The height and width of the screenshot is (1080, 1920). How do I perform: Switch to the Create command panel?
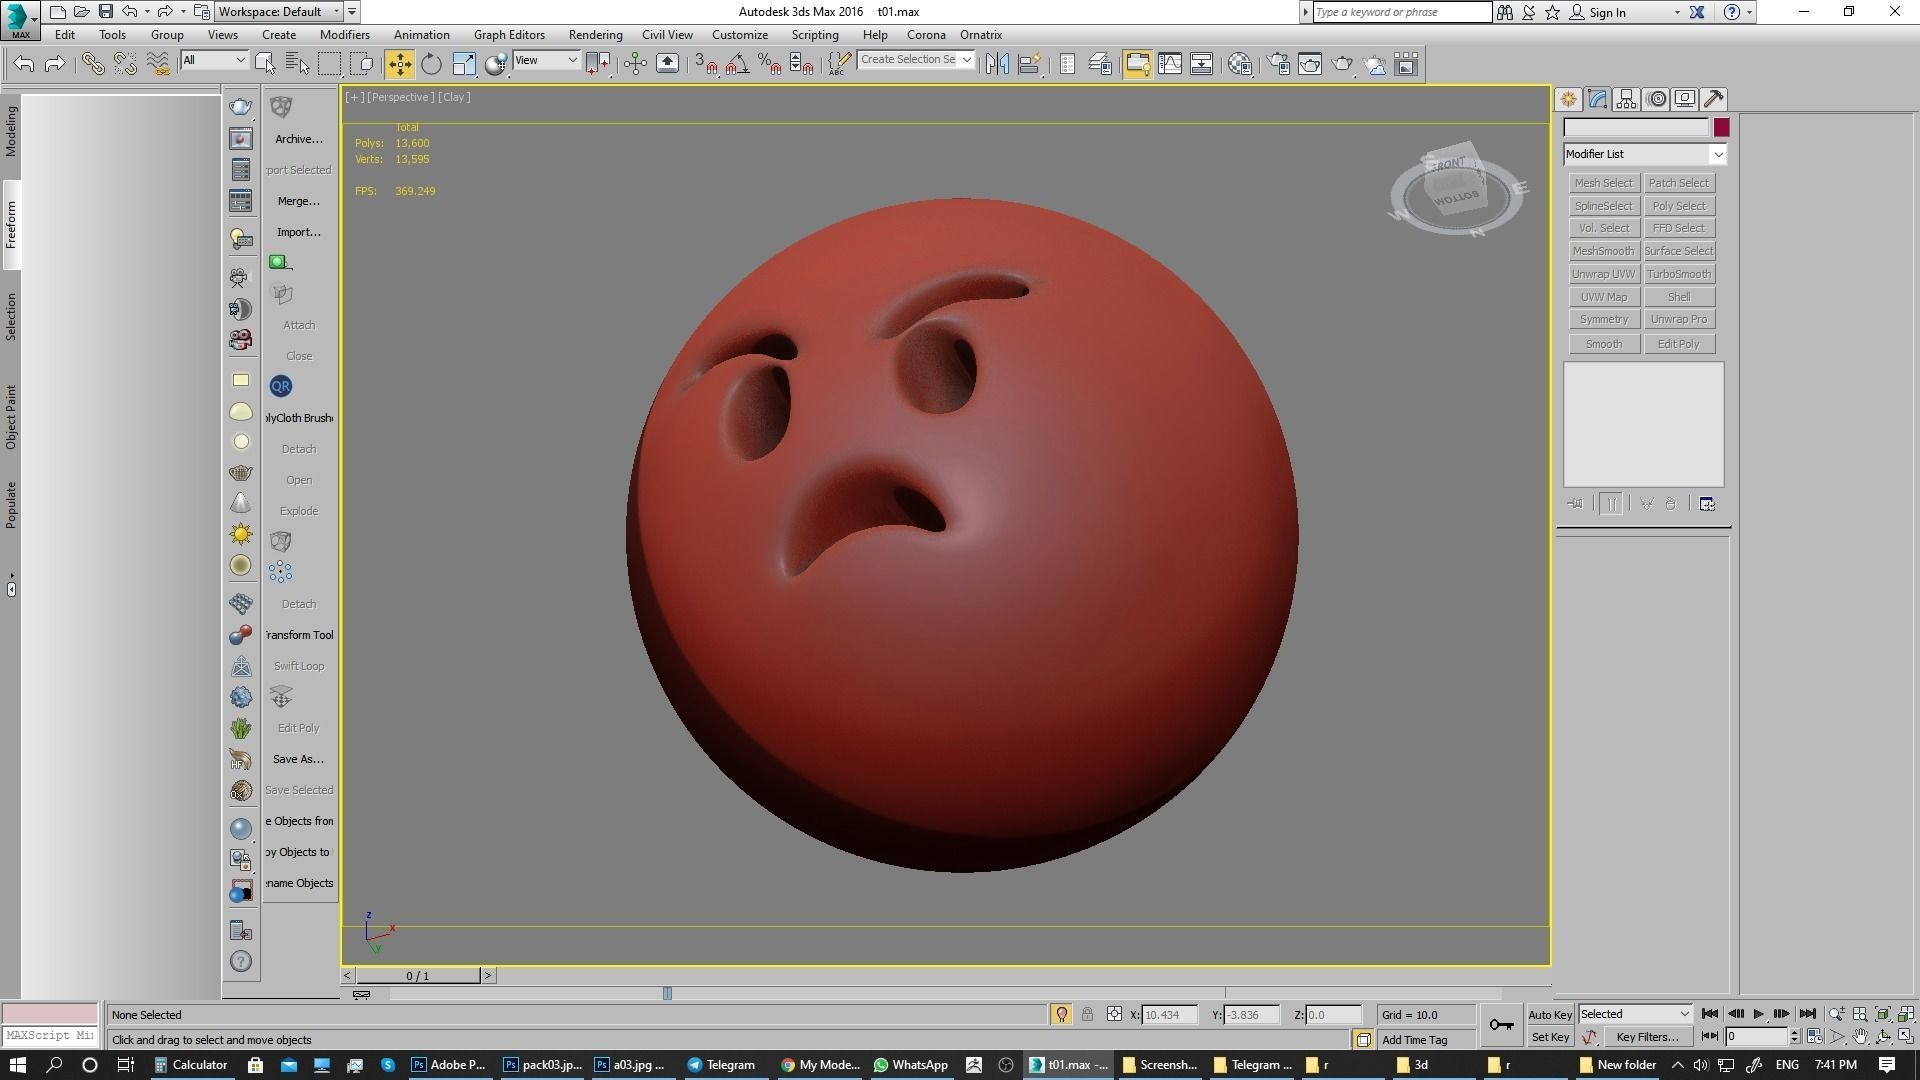coord(1568,99)
